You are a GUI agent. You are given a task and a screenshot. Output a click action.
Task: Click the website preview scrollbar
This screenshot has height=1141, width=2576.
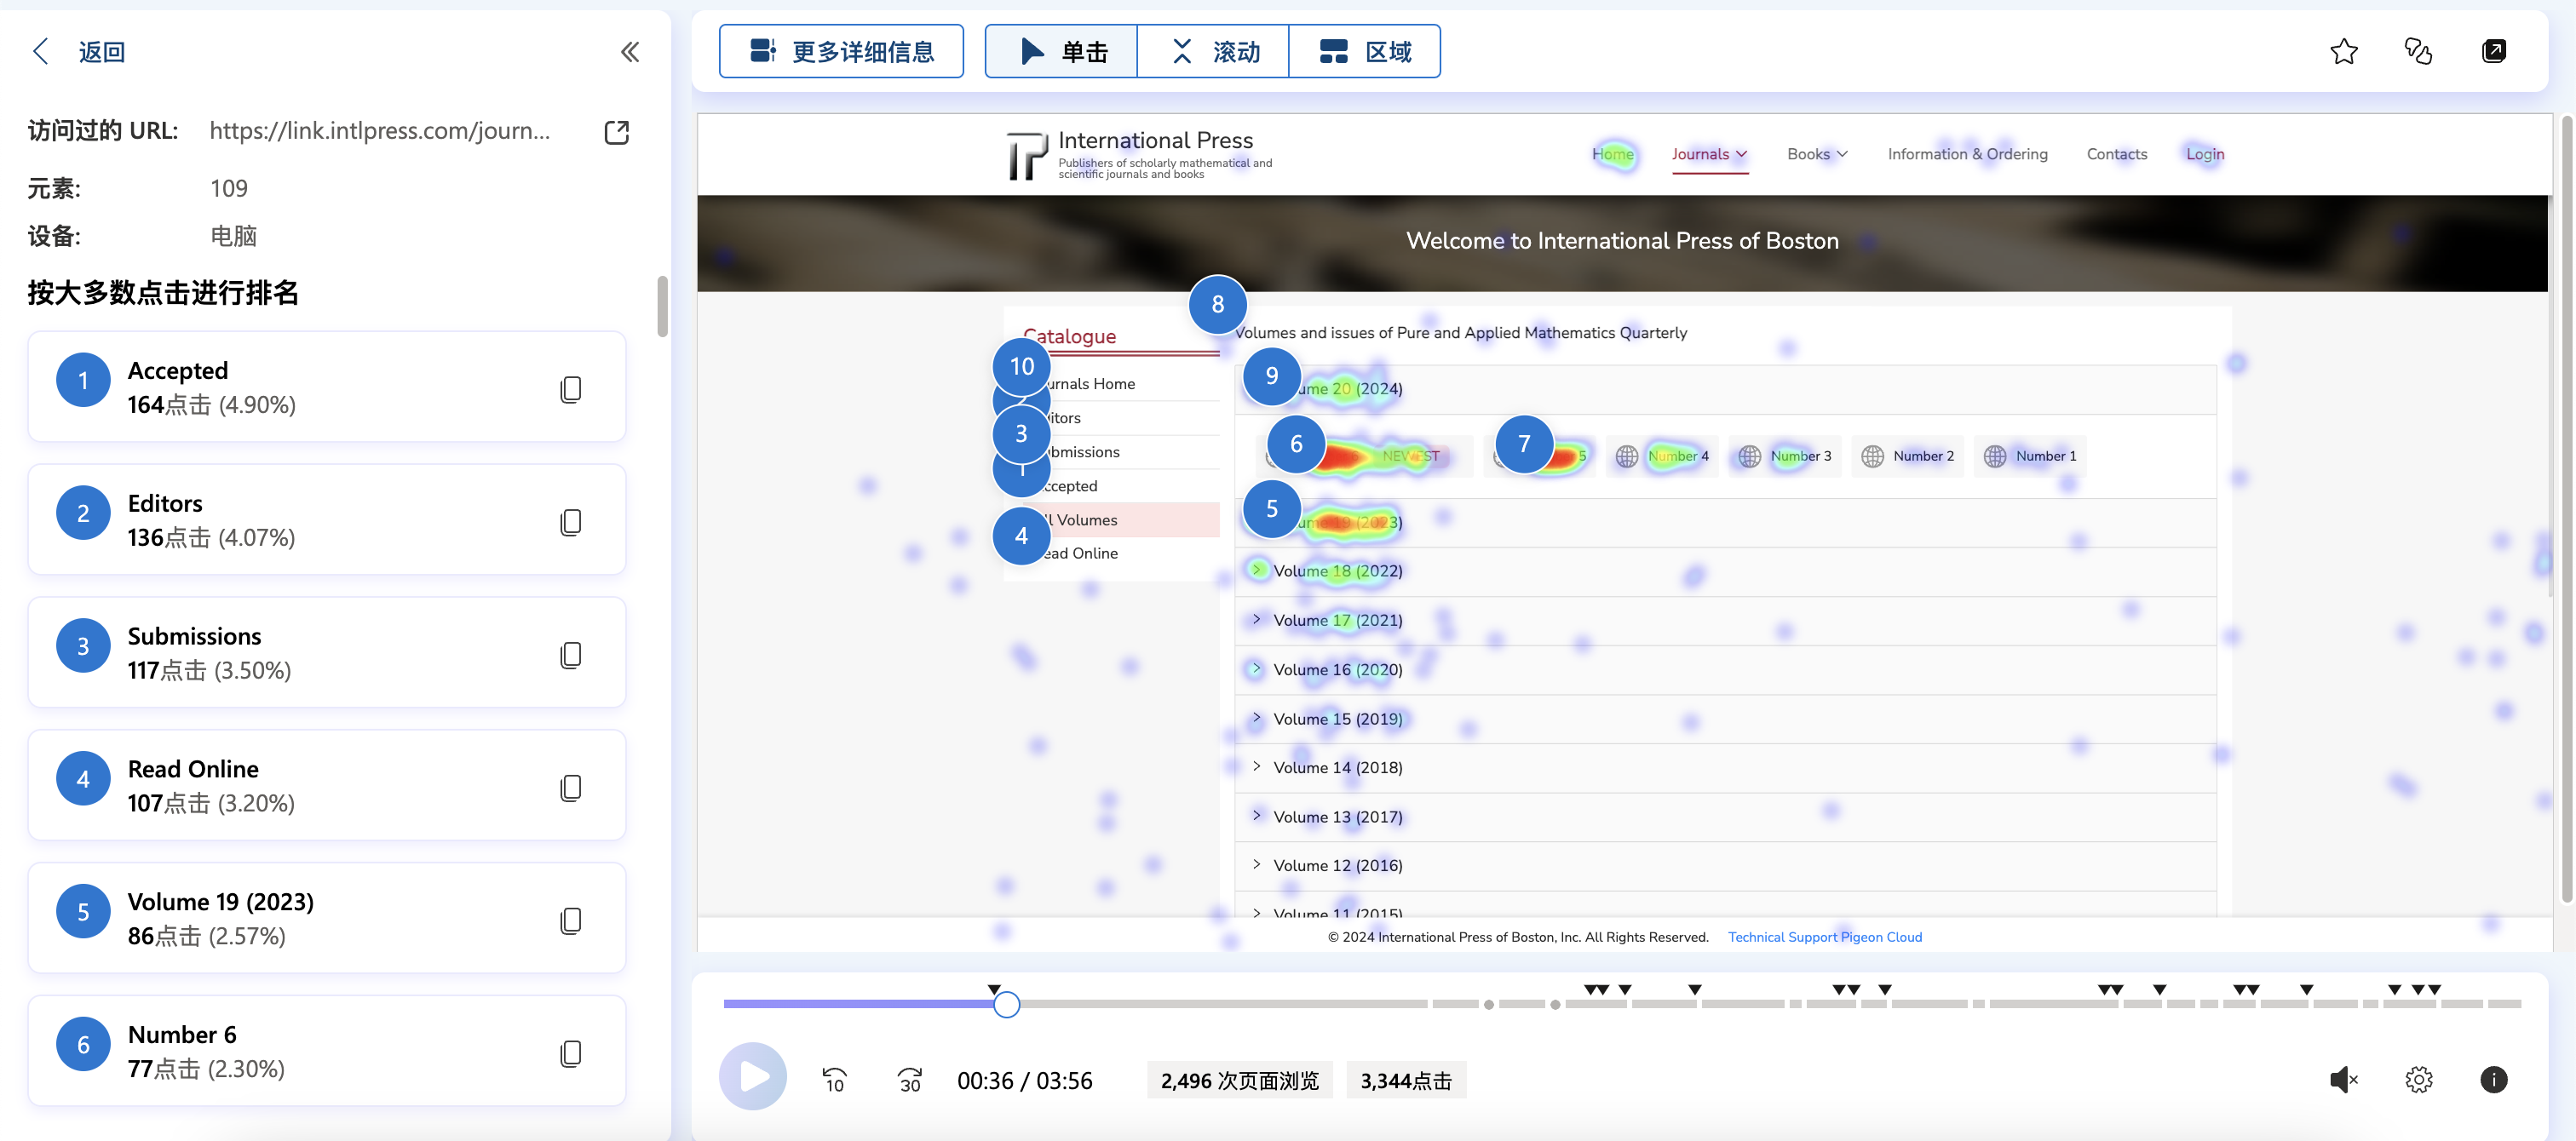(x=2566, y=509)
